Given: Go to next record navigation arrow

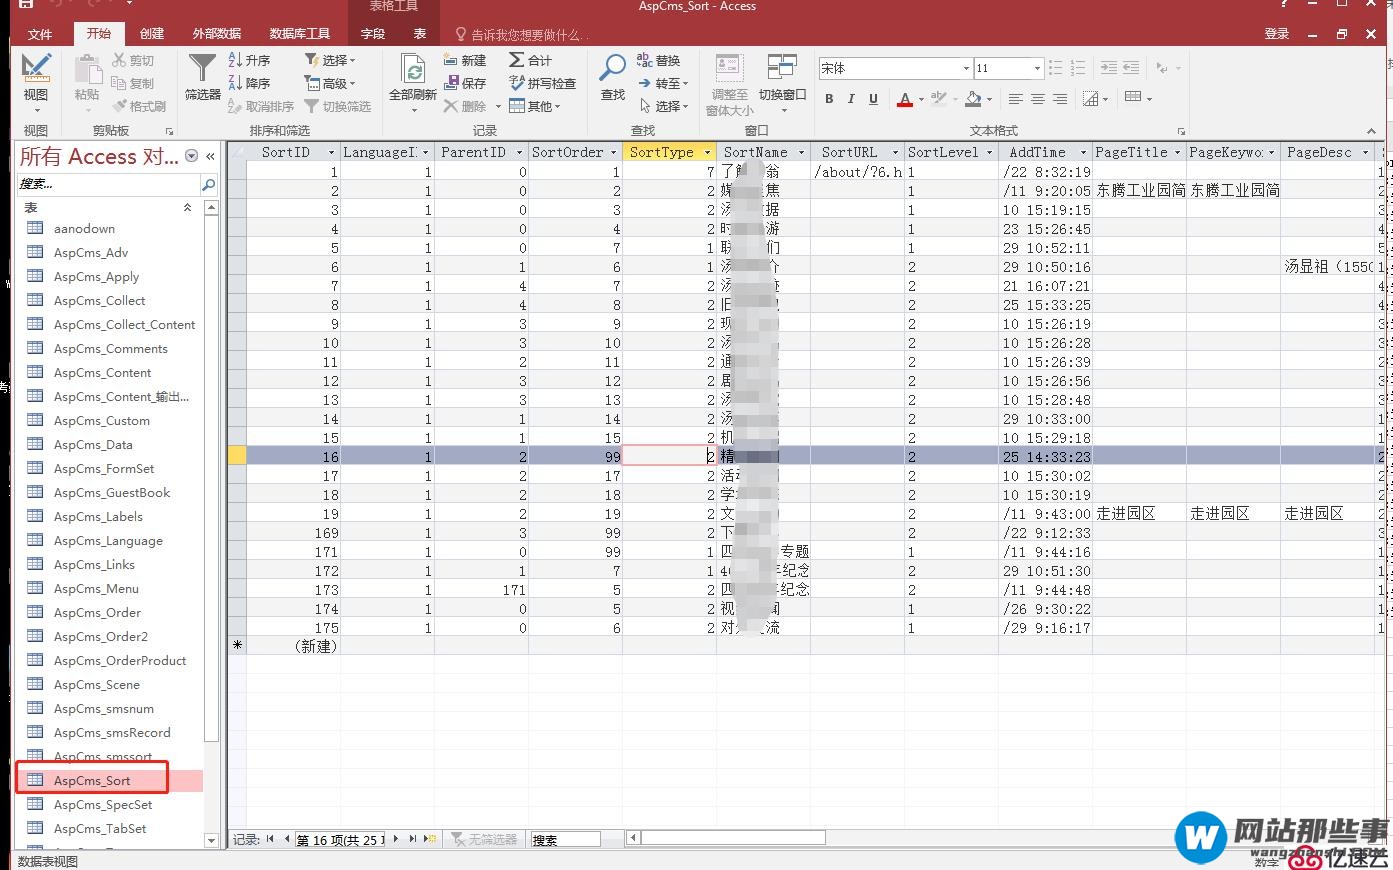Looking at the screenshot, I should click(396, 839).
